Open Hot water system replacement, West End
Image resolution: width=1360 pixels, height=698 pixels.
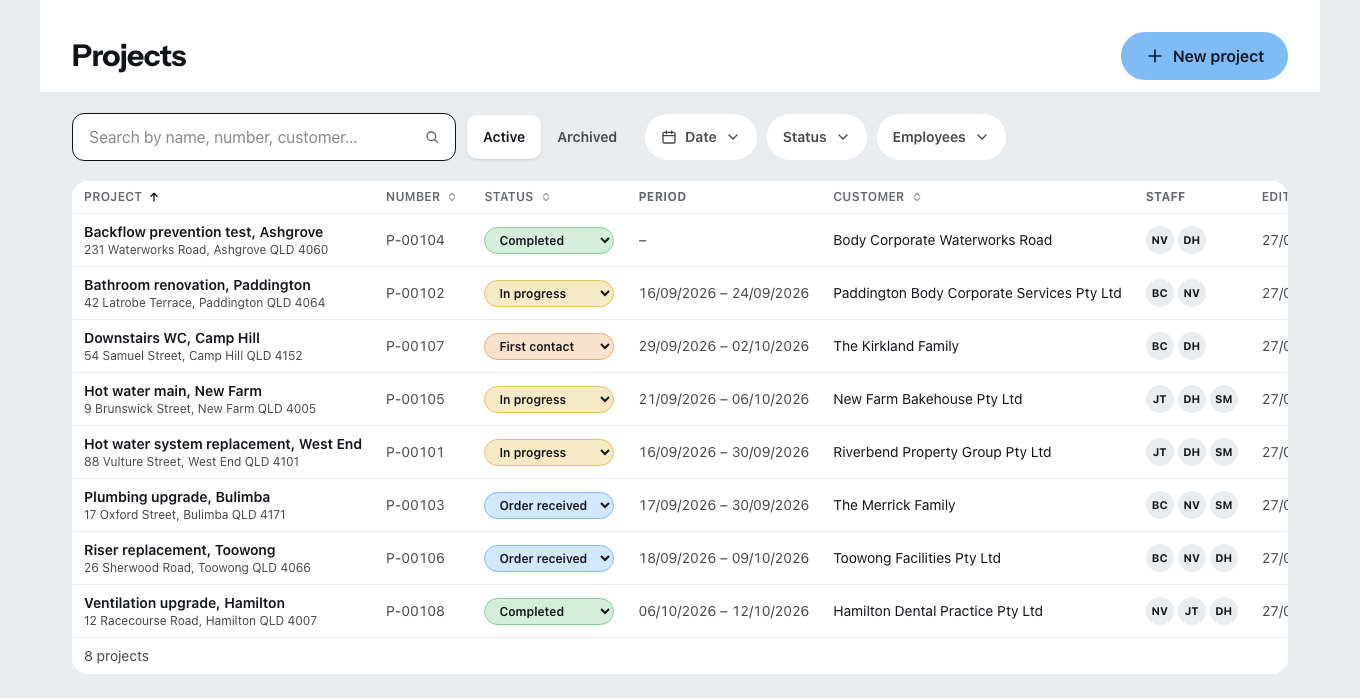(x=223, y=444)
